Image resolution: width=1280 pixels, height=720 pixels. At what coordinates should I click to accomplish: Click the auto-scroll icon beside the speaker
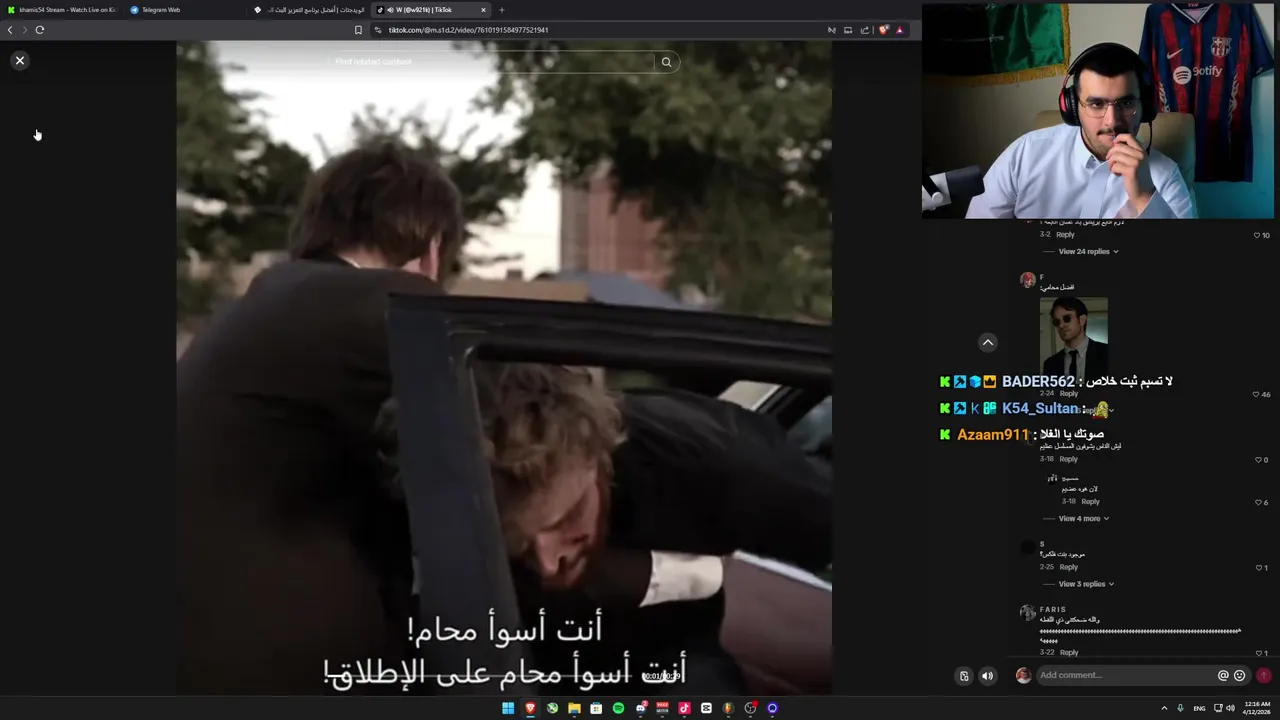964,676
